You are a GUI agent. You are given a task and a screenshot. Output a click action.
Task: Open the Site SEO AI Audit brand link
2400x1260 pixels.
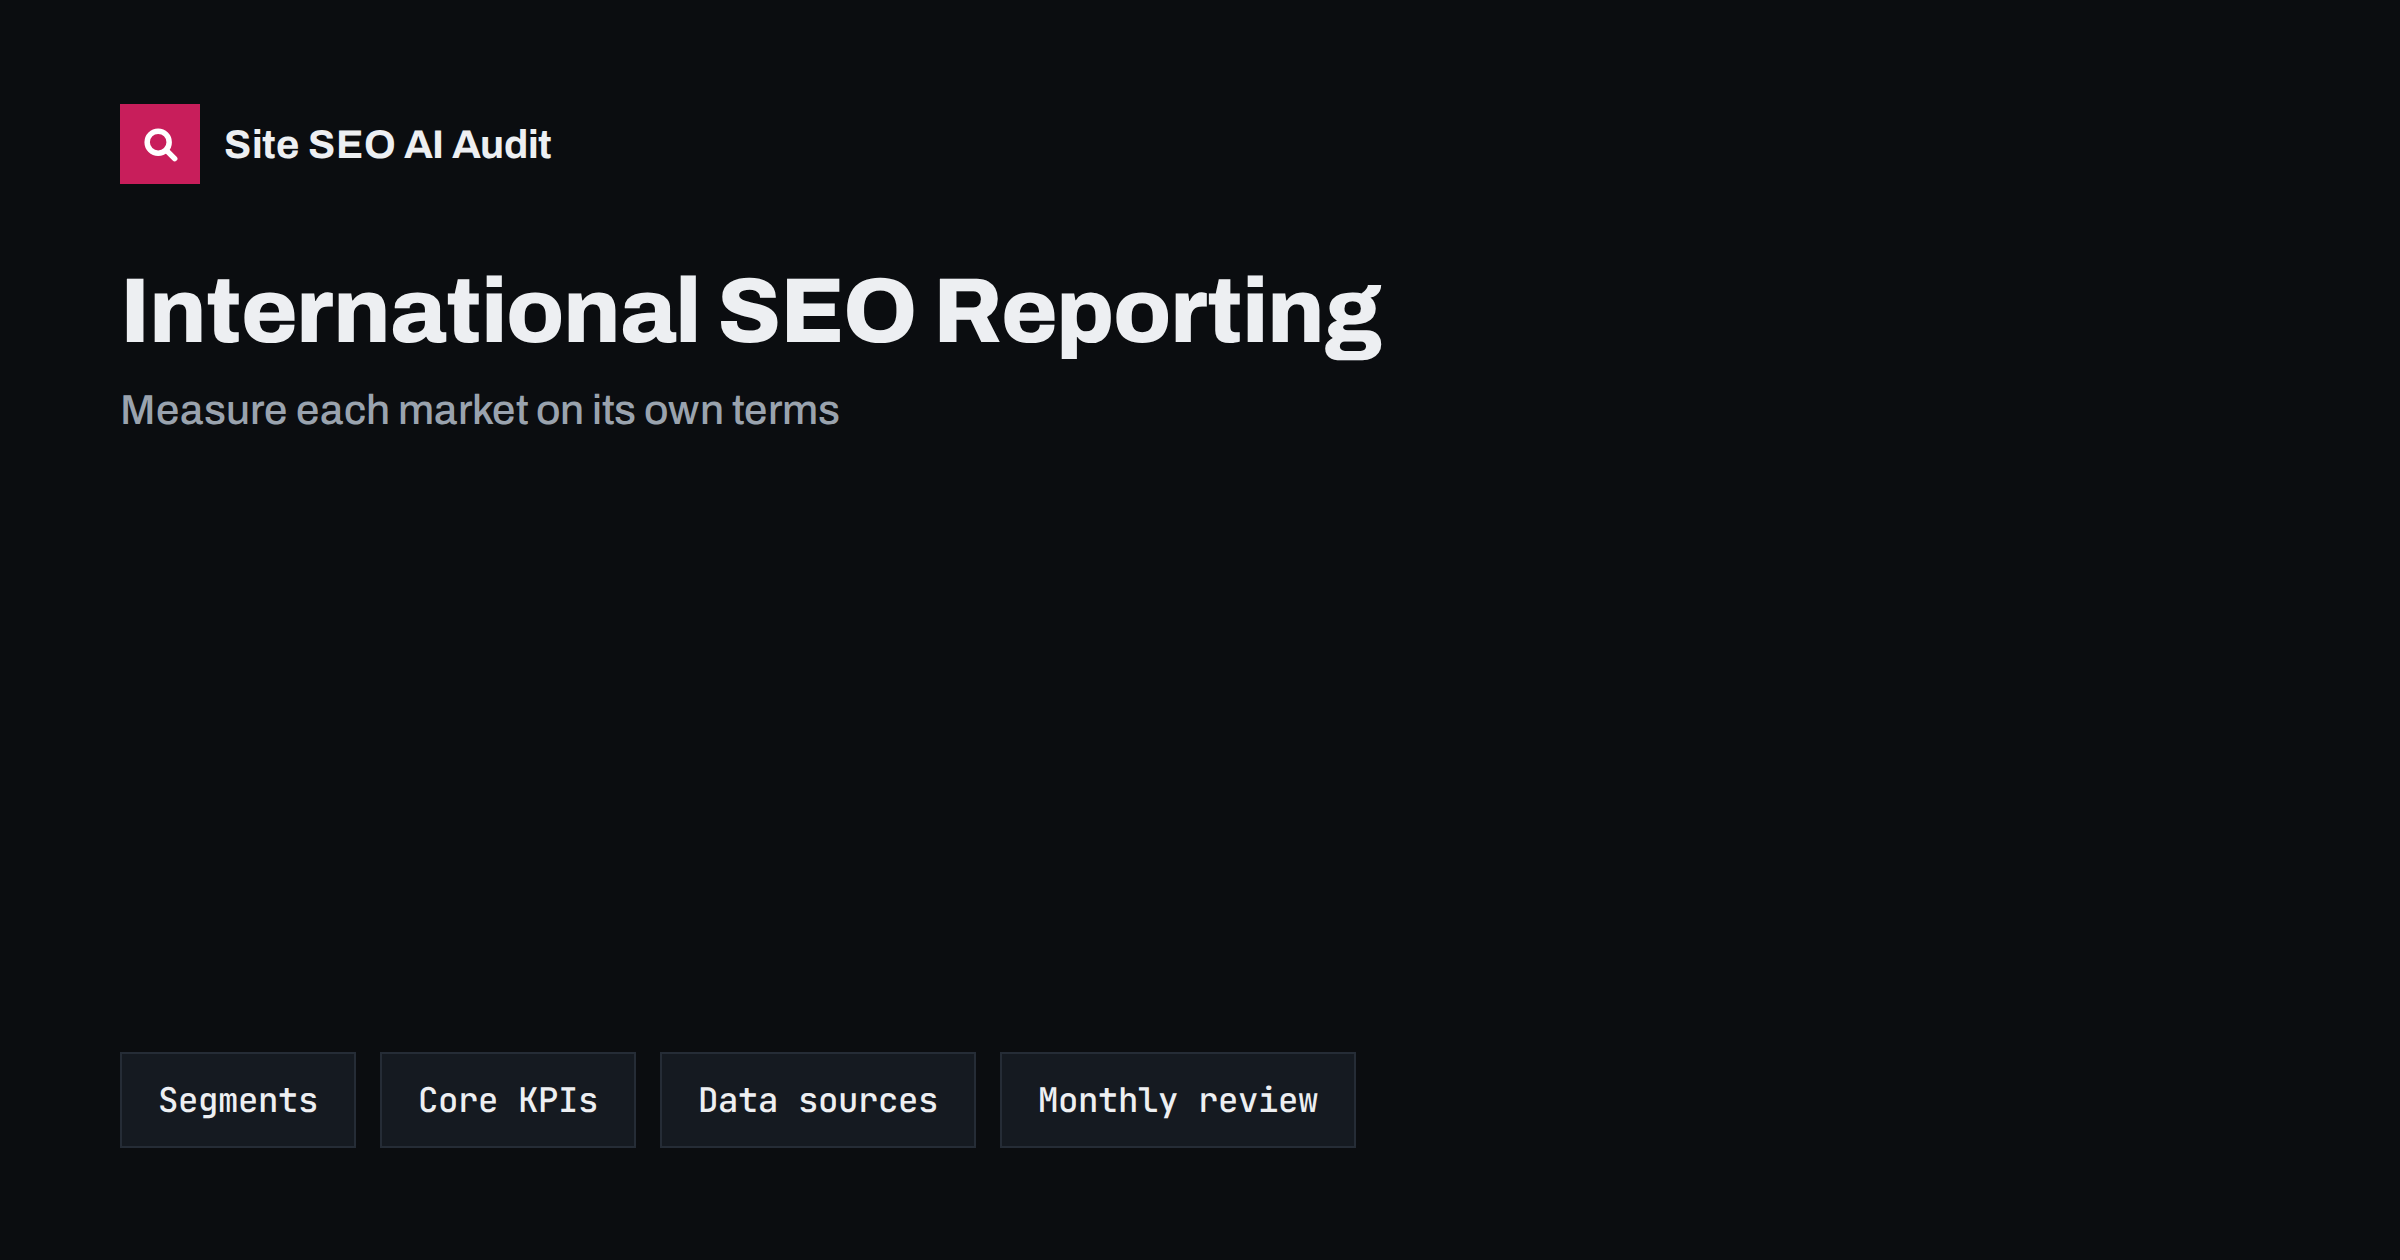[387, 145]
